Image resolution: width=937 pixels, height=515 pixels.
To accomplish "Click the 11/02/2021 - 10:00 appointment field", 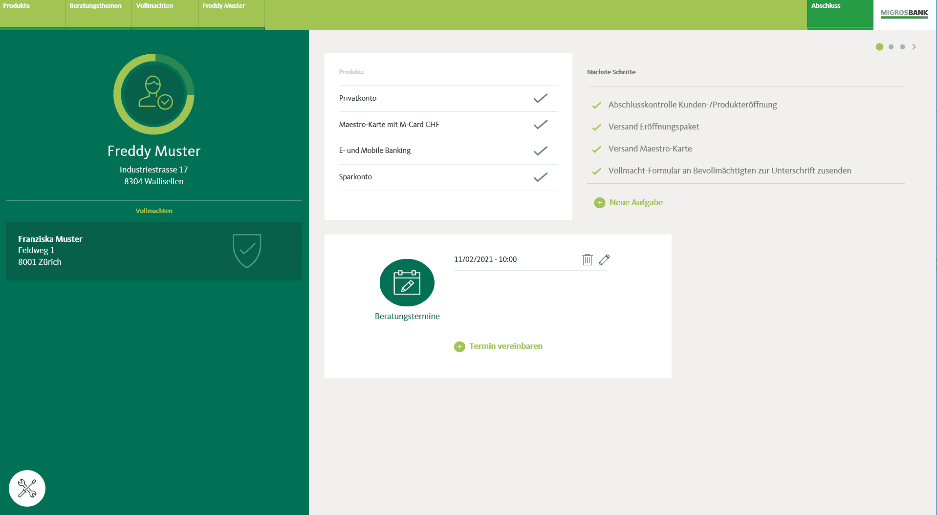I will click(x=510, y=260).
